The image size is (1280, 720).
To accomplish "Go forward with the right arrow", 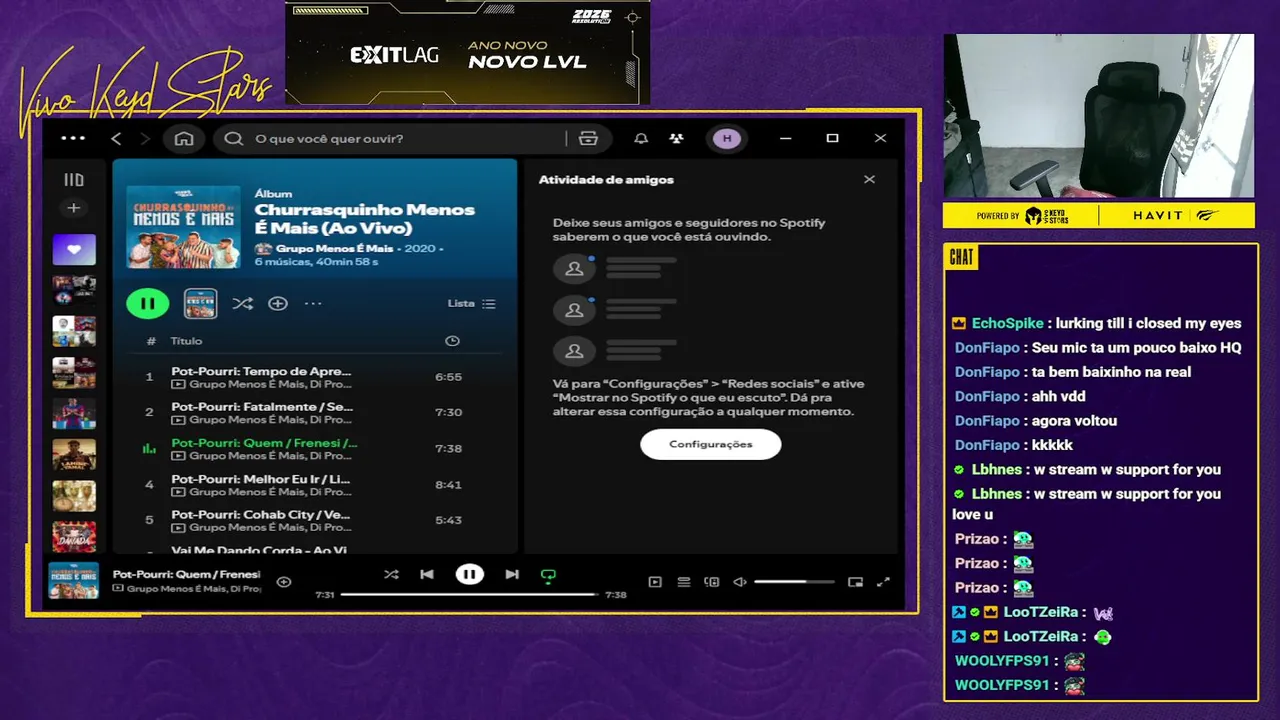I will click(x=145, y=139).
